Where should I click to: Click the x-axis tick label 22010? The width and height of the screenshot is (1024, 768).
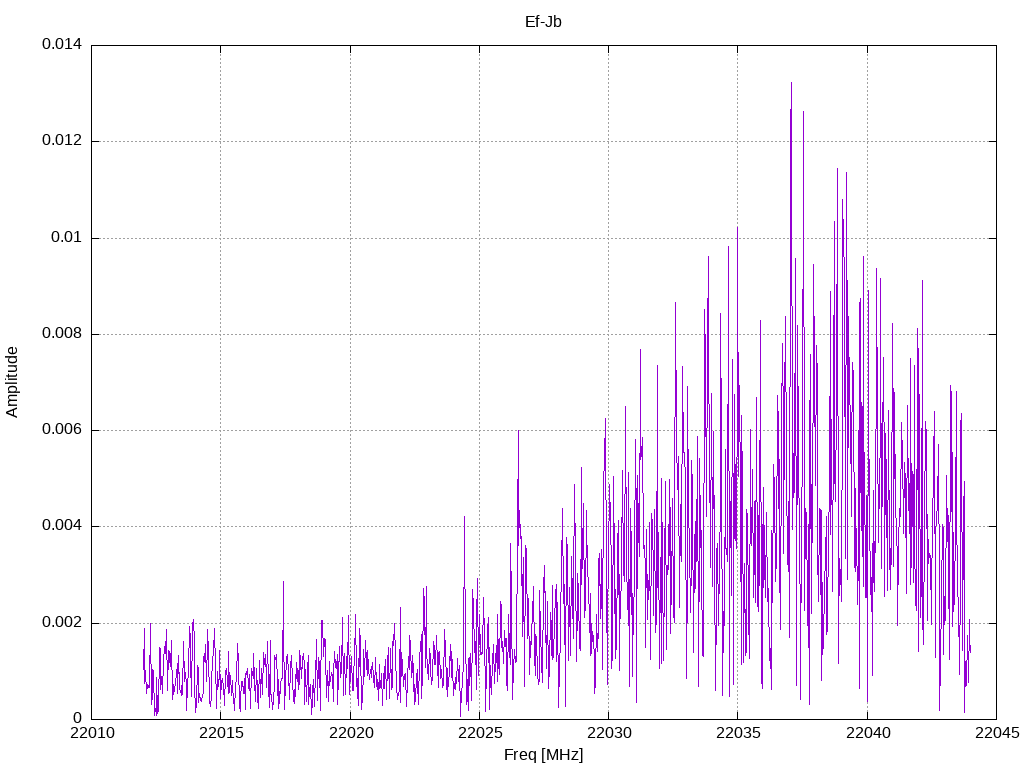tap(91, 733)
